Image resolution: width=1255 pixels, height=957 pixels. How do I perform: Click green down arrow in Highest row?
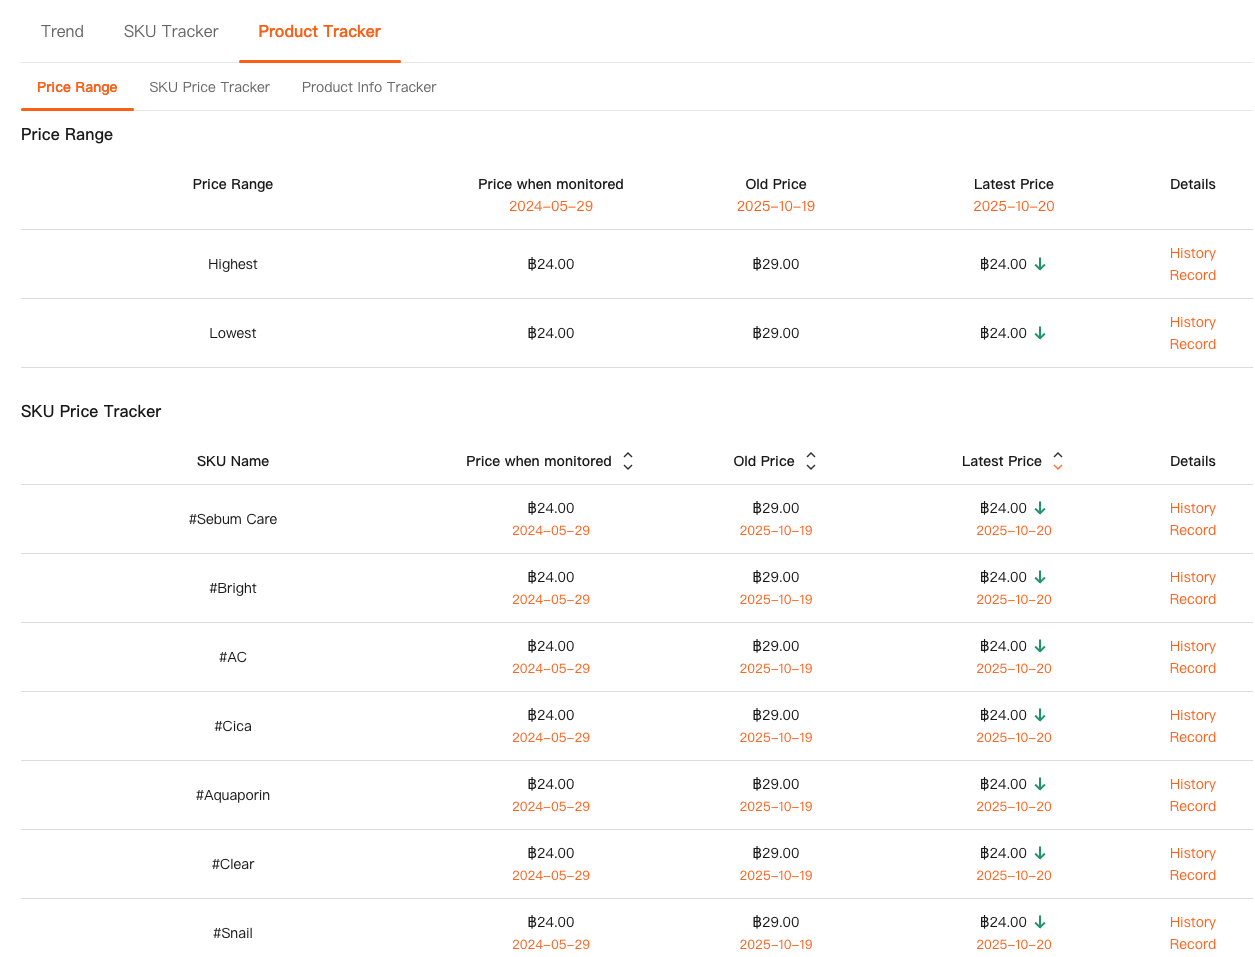pyautogui.click(x=1040, y=264)
